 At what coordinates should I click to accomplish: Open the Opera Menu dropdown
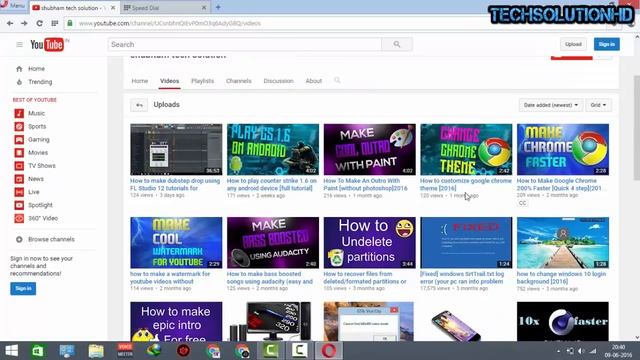pos(13,5)
